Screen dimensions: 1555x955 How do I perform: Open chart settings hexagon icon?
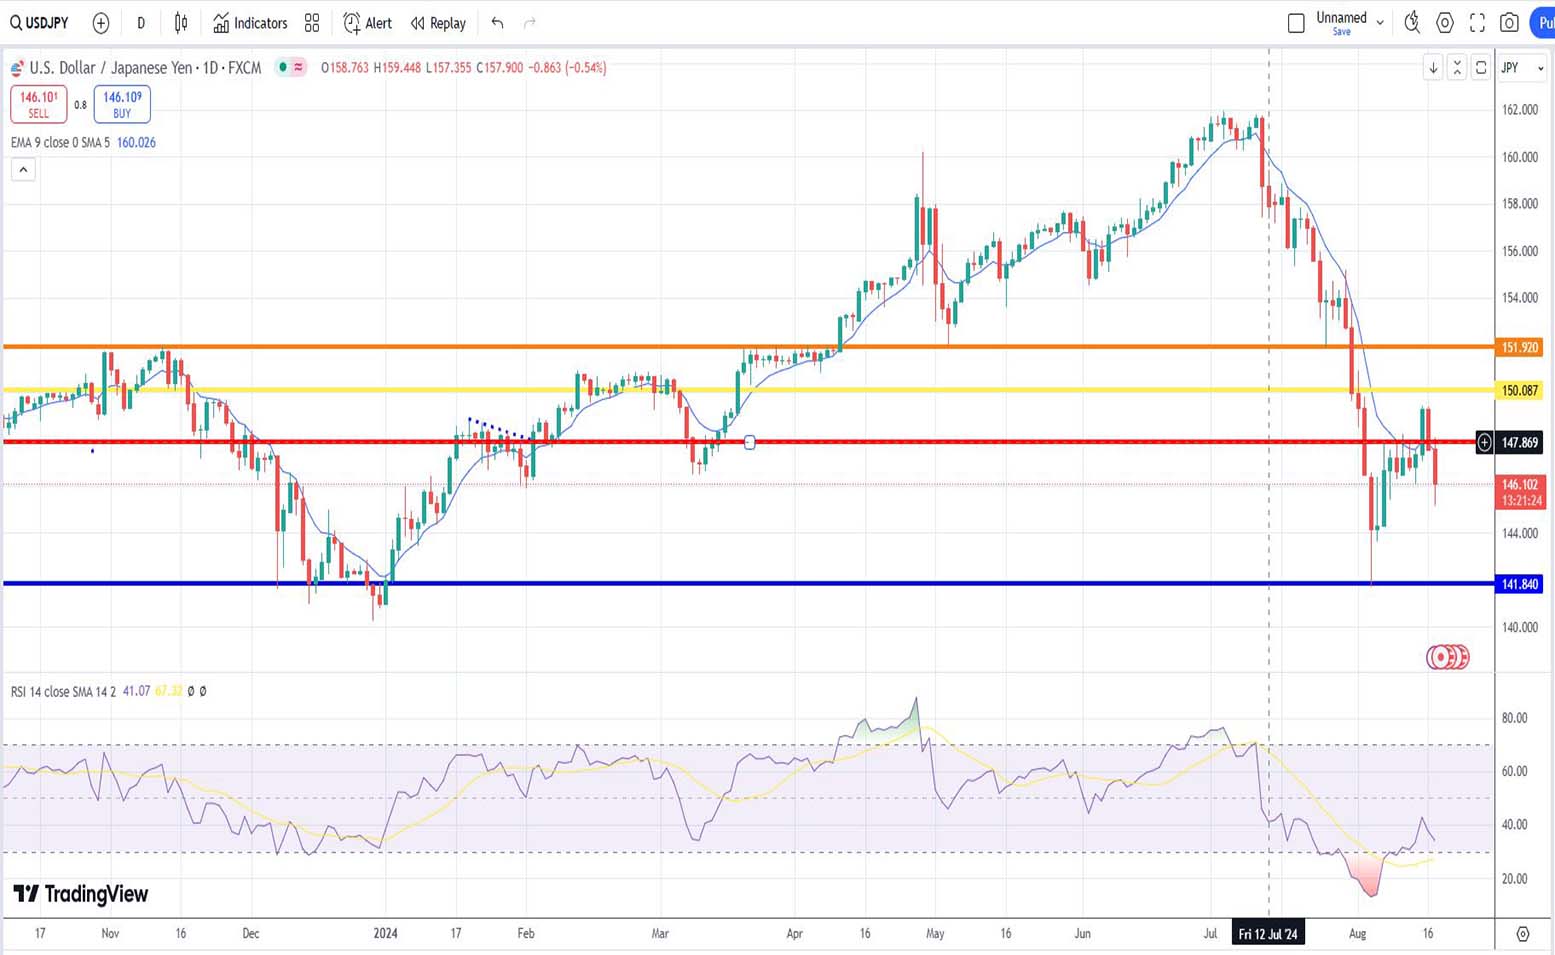1445,23
